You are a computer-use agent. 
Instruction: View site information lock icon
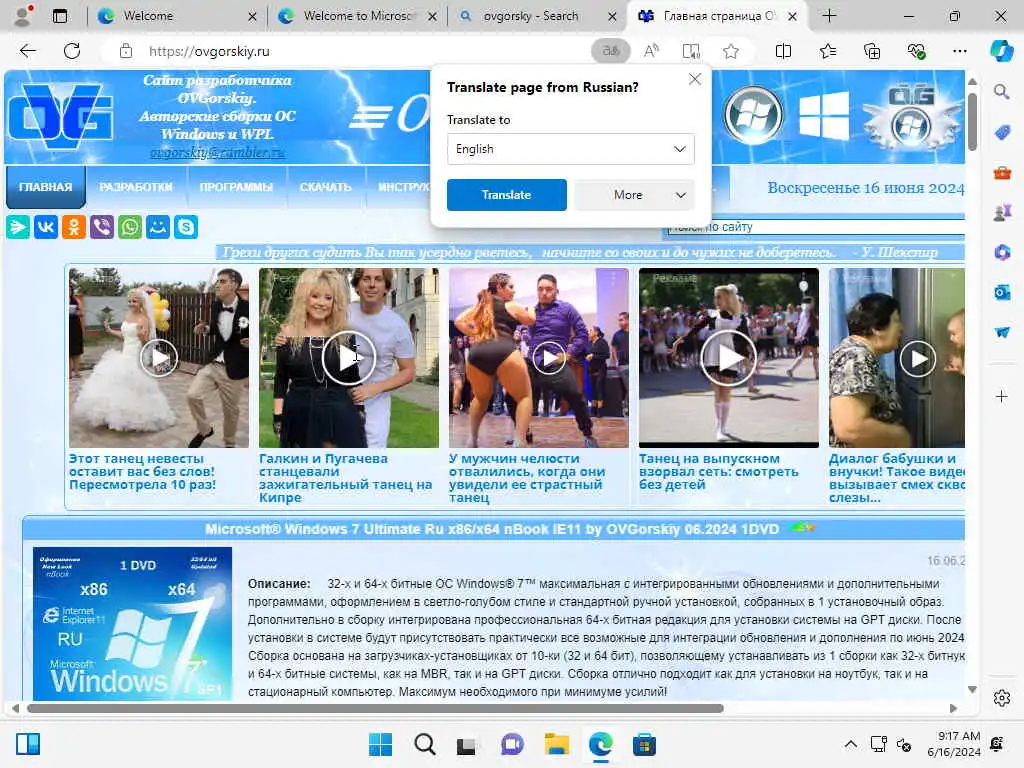coord(126,51)
